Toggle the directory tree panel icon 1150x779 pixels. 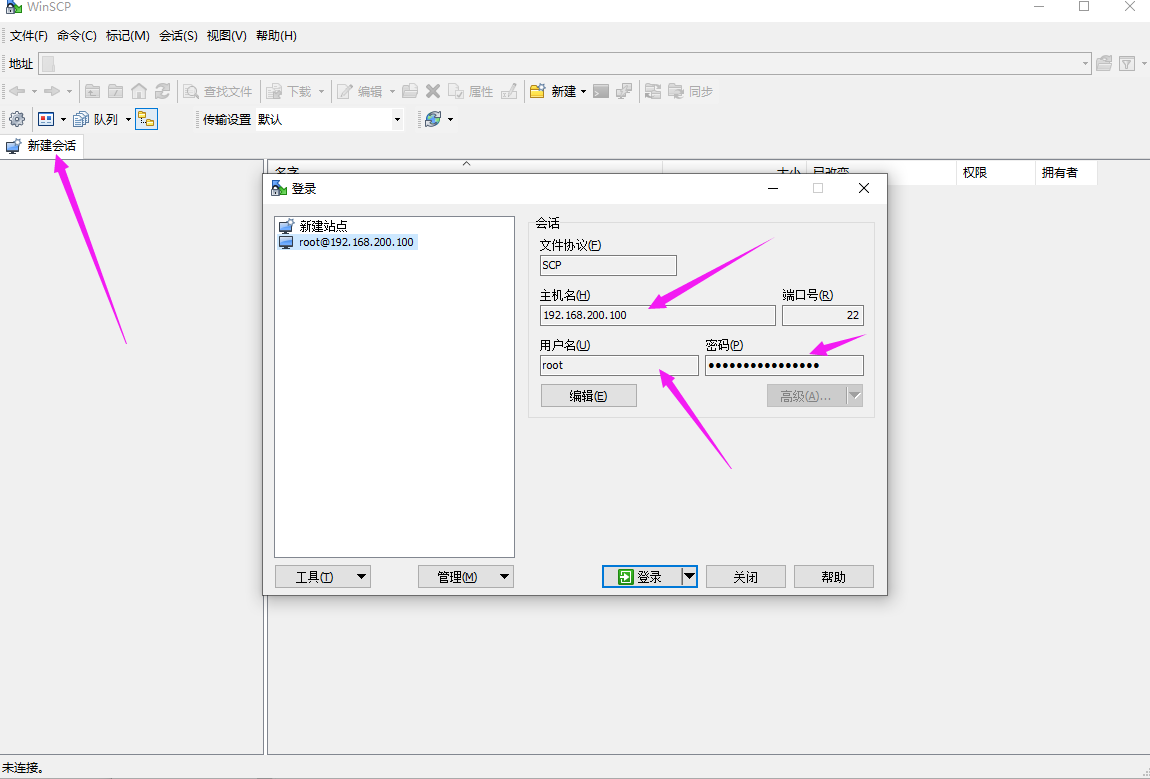[x=147, y=119]
